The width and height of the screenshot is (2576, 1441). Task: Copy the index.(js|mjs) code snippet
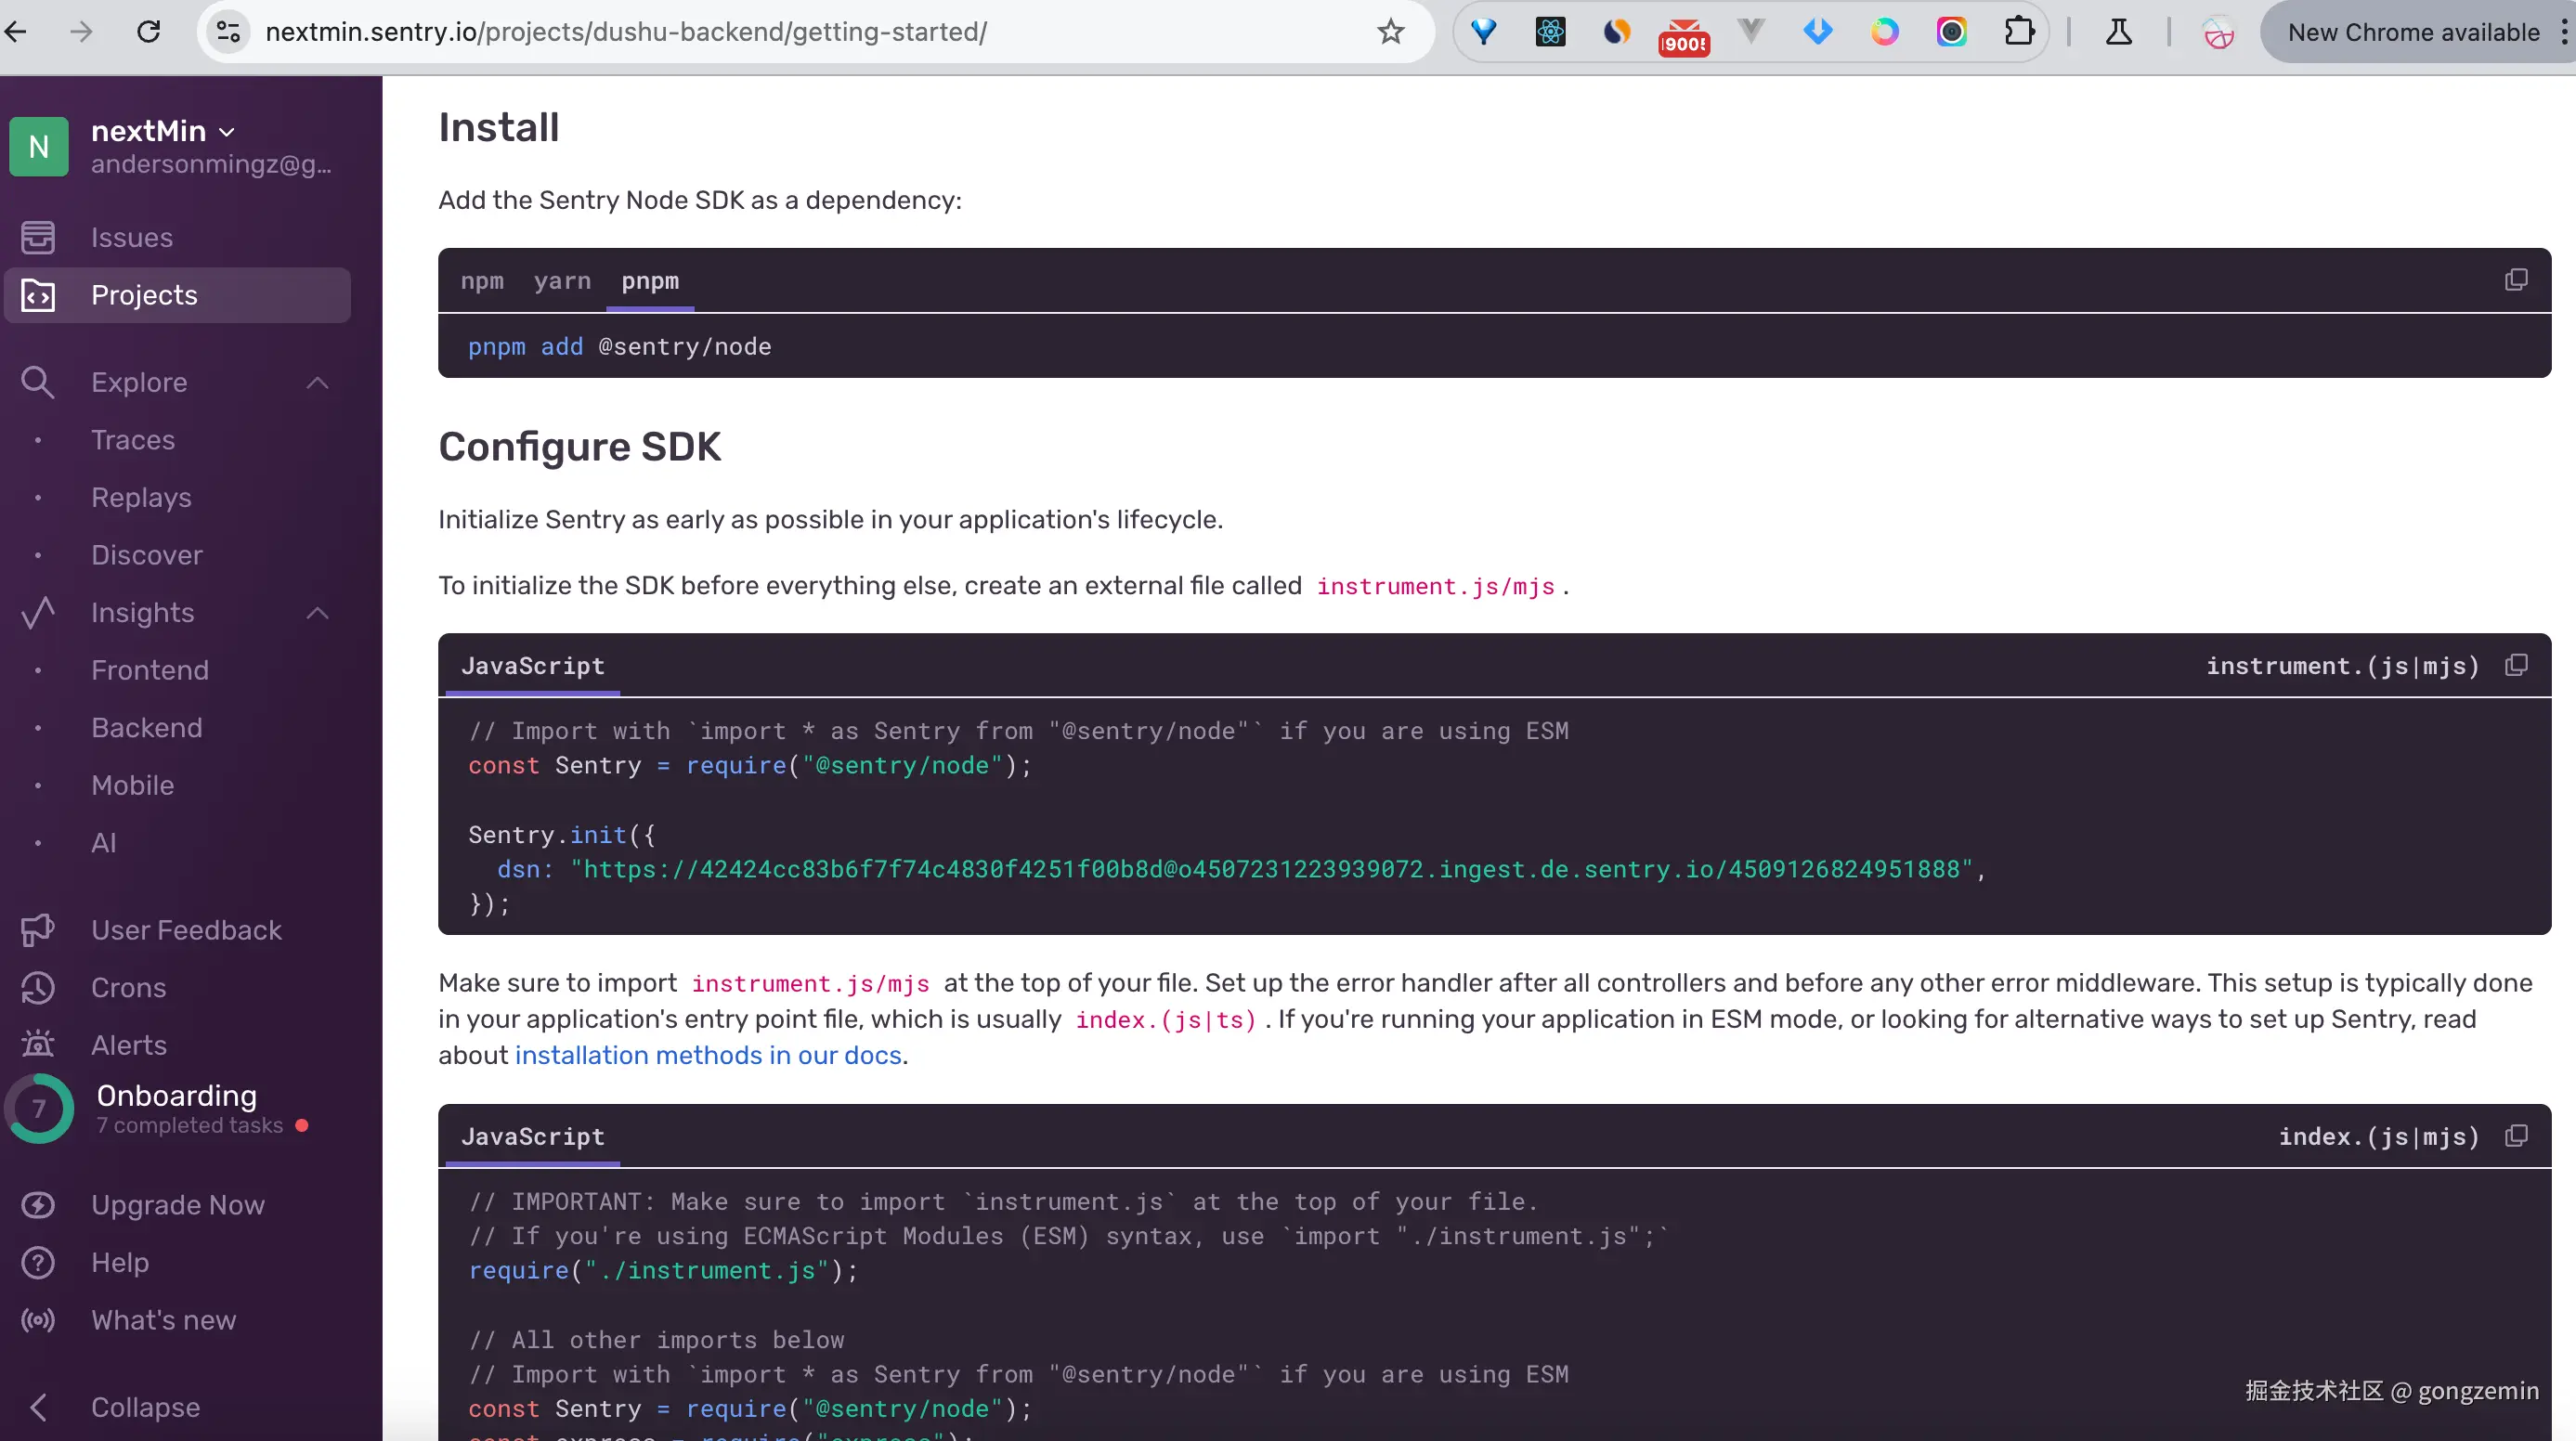tap(2516, 1136)
